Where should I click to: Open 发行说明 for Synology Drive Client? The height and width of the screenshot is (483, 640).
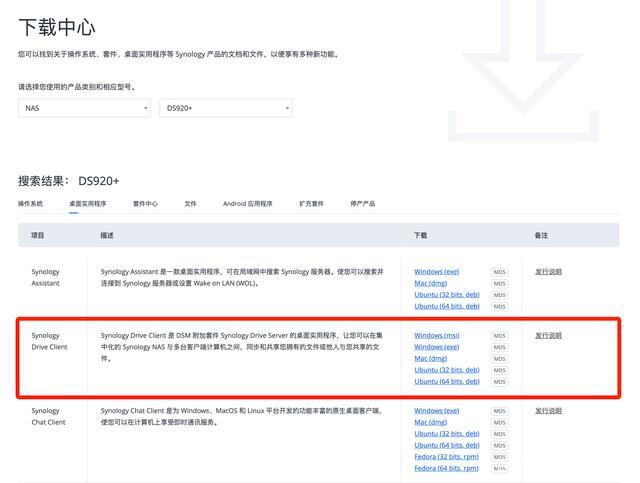pyautogui.click(x=549, y=335)
